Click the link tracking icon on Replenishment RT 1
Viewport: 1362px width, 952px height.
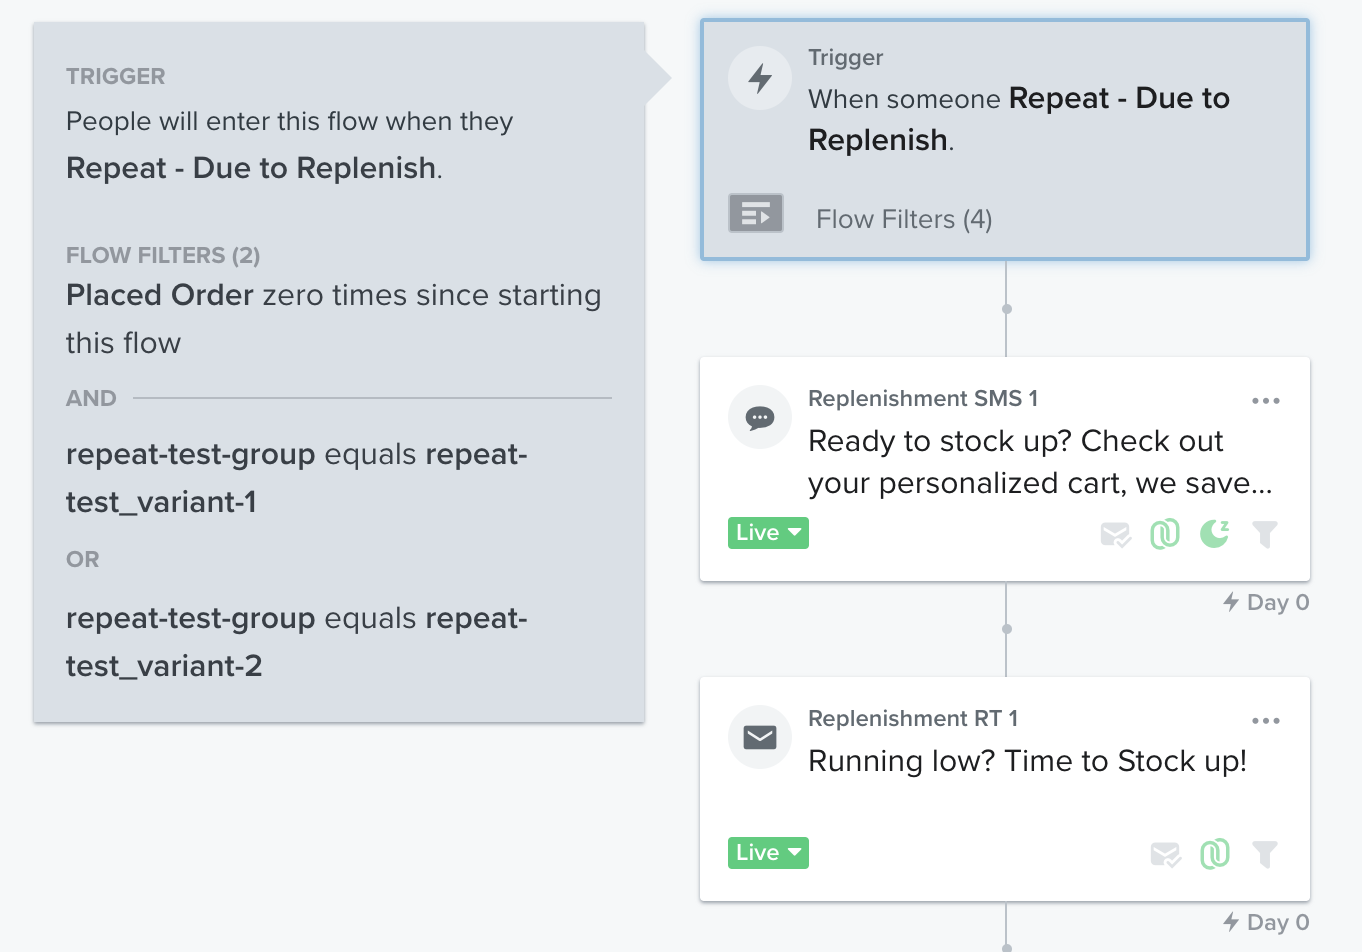1215,855
